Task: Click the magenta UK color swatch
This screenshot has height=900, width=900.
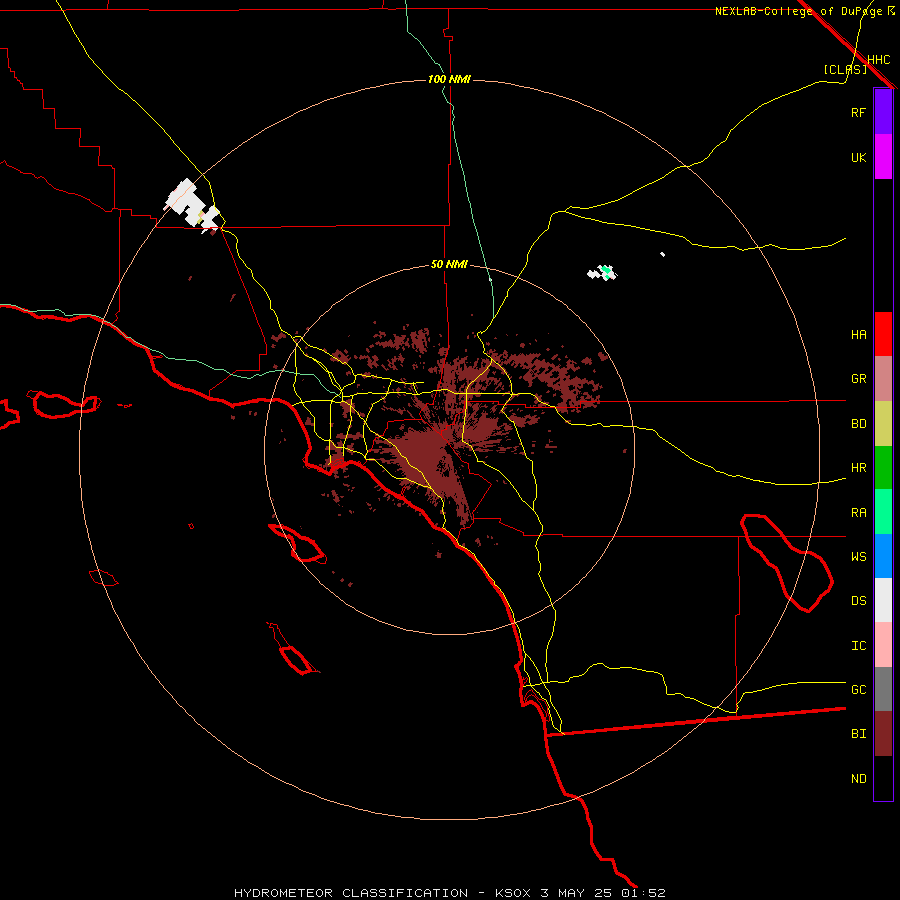Action: tap(883, 157)
